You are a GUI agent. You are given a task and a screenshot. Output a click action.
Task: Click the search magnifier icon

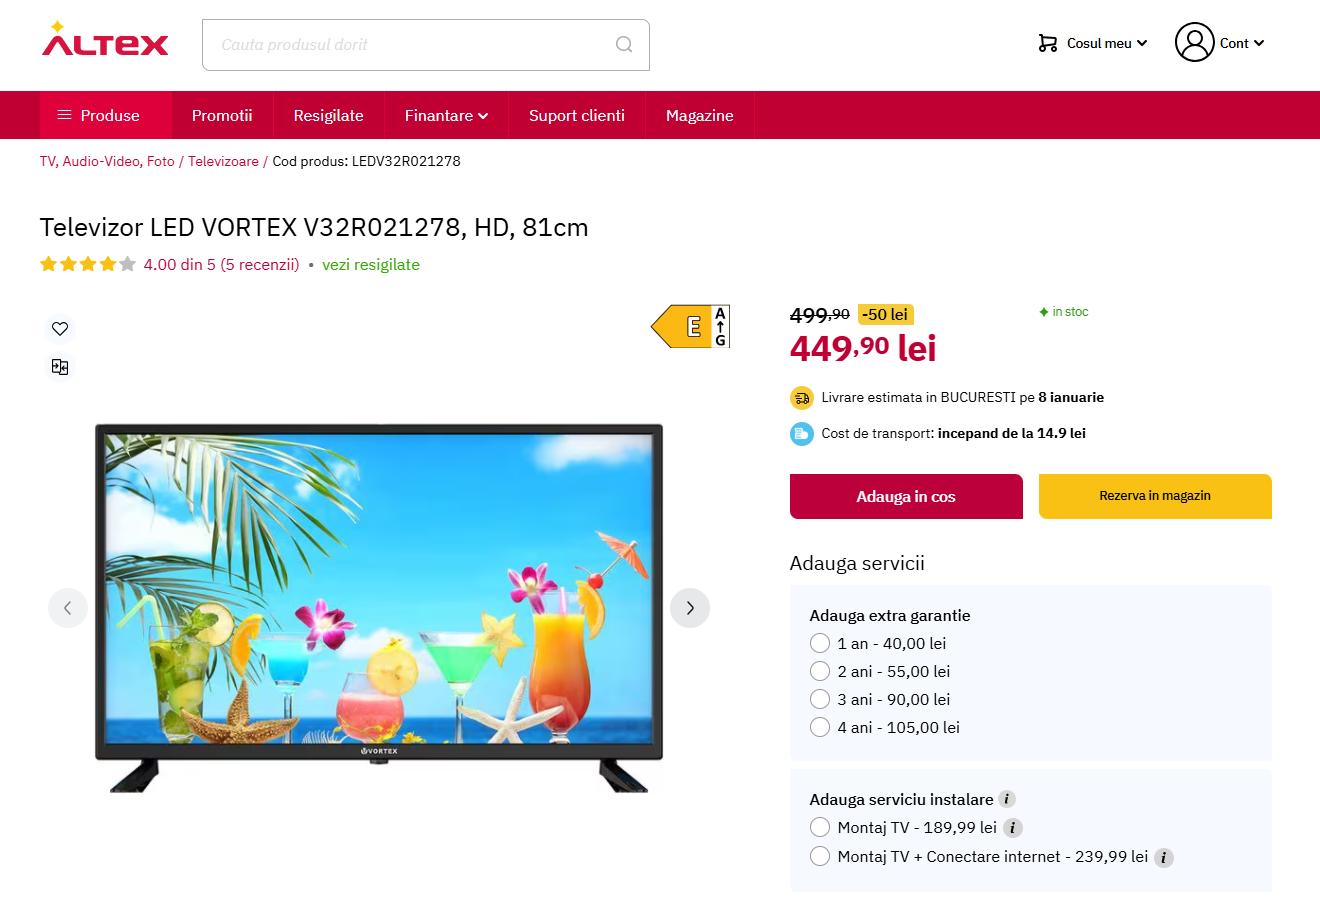tap(624, 44)
